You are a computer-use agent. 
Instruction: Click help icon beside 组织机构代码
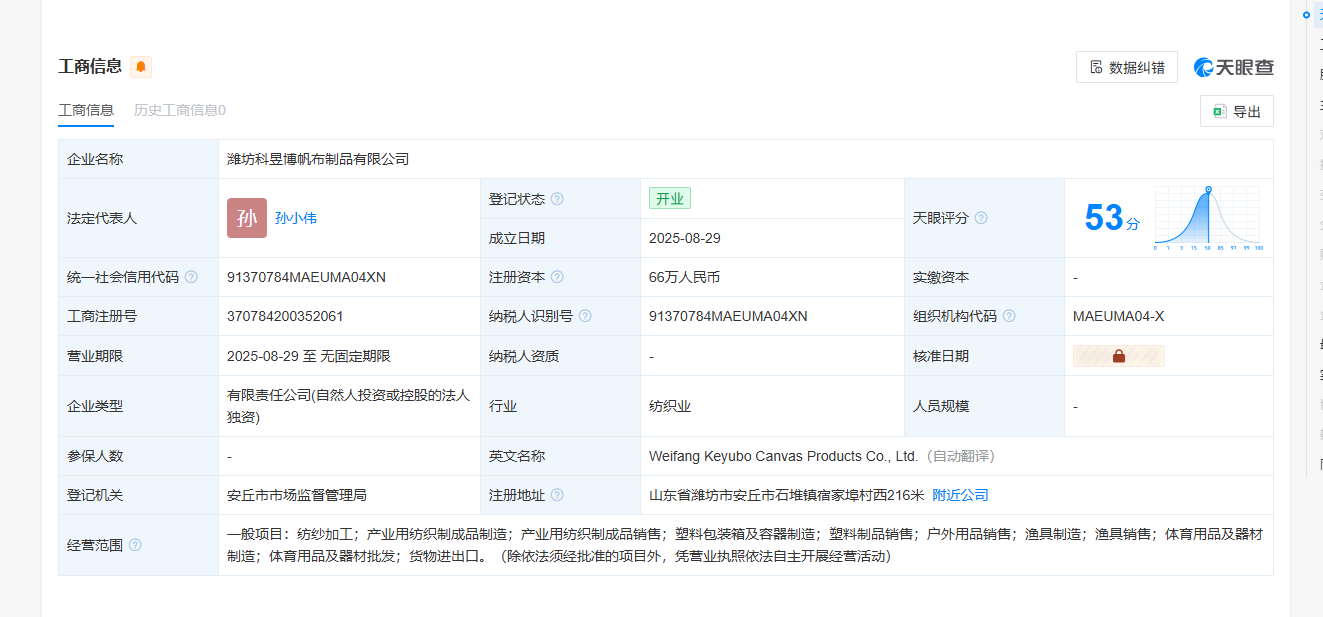(1009, 316)
